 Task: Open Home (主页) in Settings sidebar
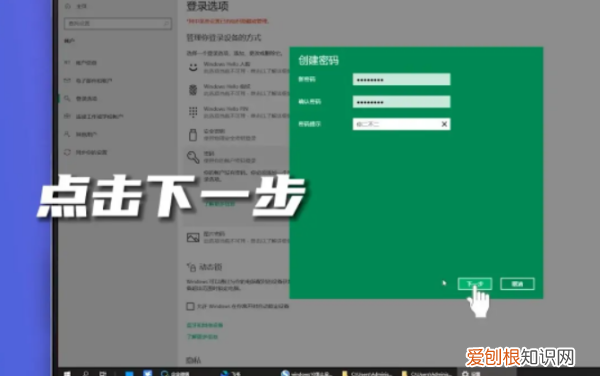click(x=77, y=6)
